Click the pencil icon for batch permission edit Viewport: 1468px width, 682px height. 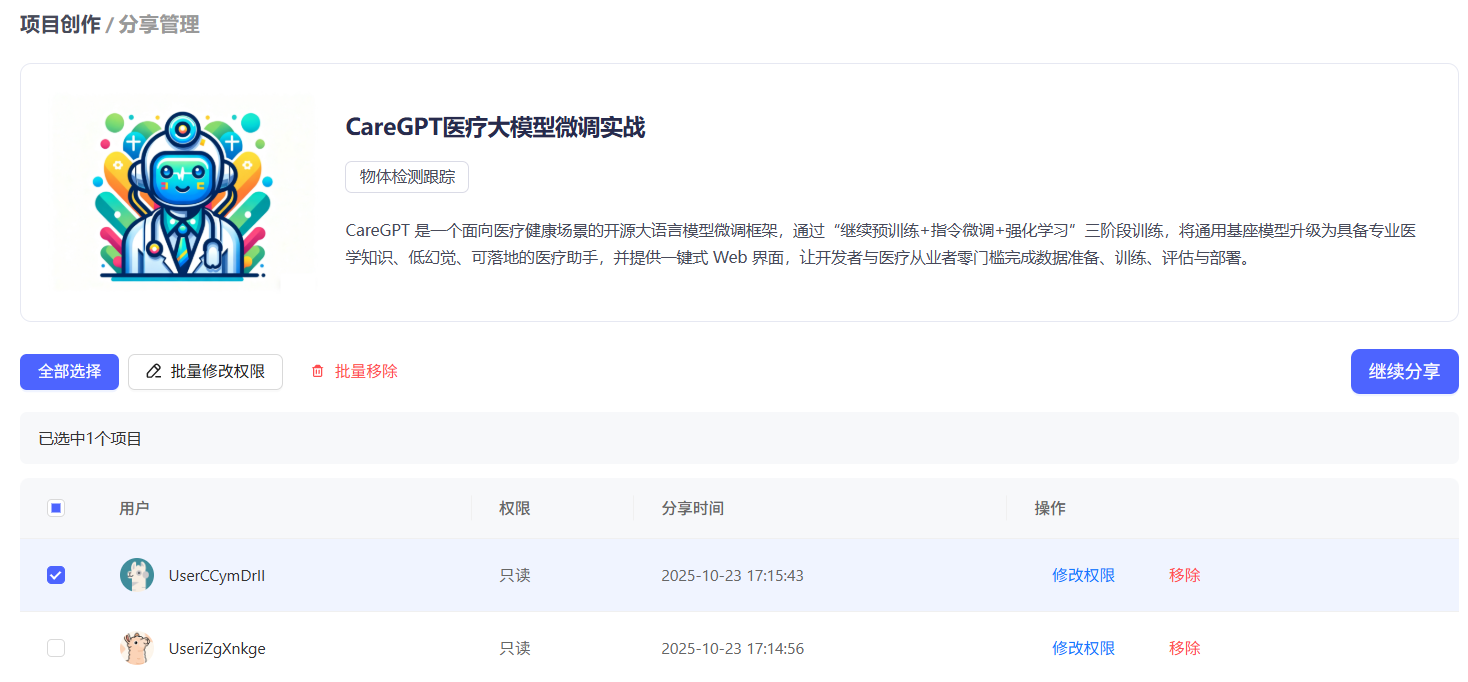coord(153,371)
